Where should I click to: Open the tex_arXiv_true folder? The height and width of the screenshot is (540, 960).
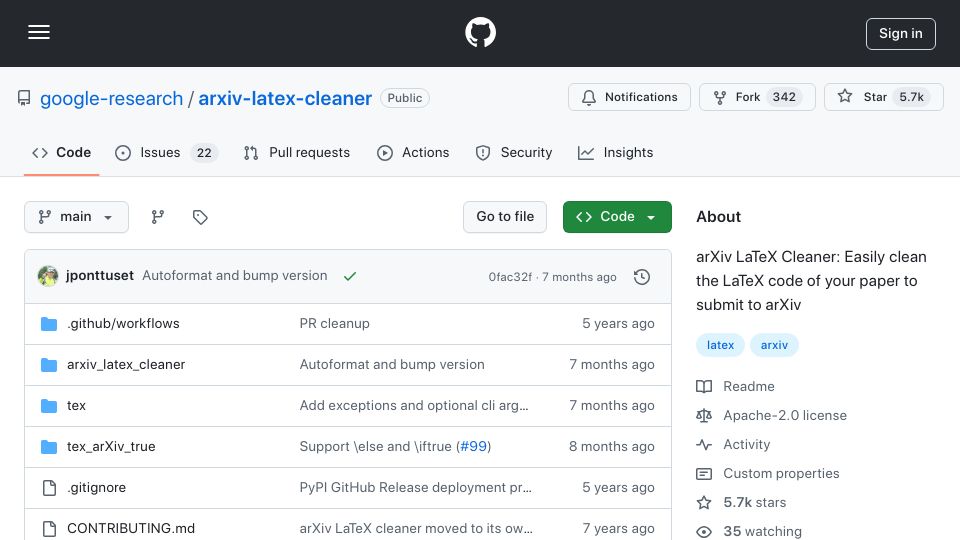tap(111, 446)
